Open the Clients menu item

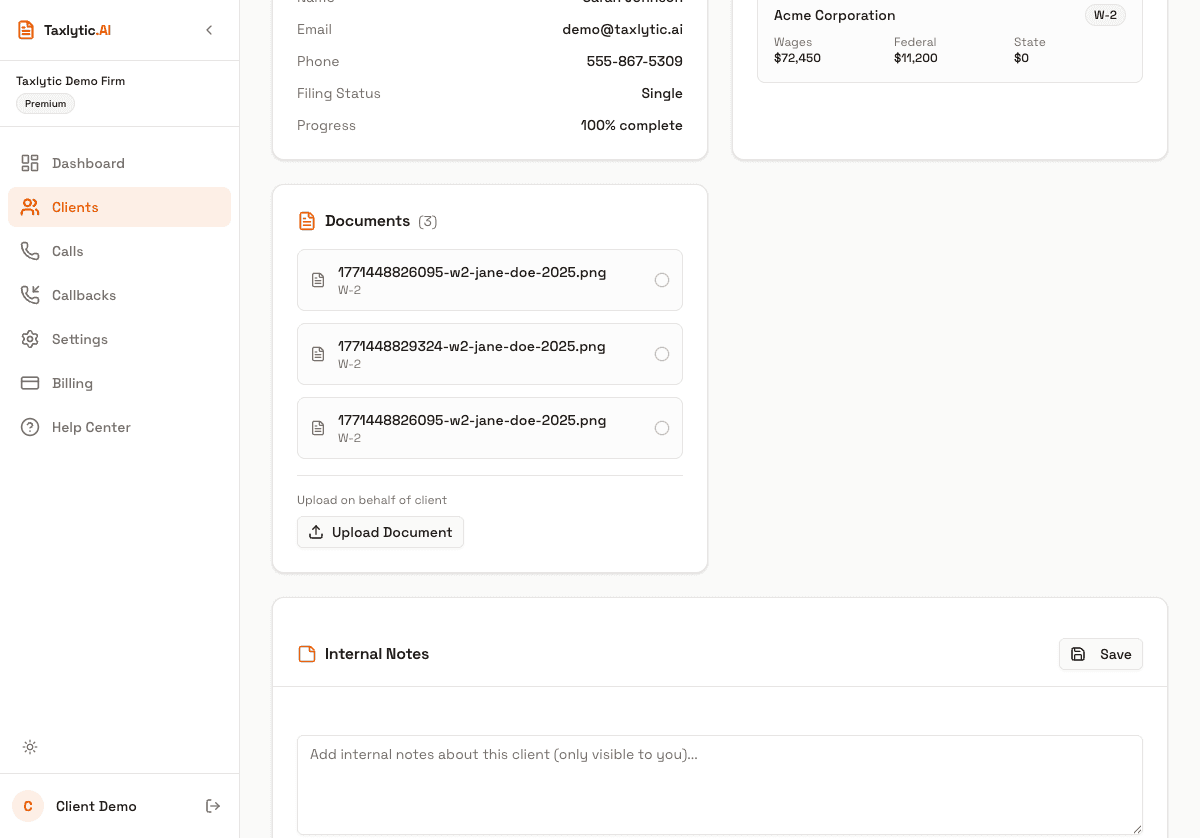point(75,207)
